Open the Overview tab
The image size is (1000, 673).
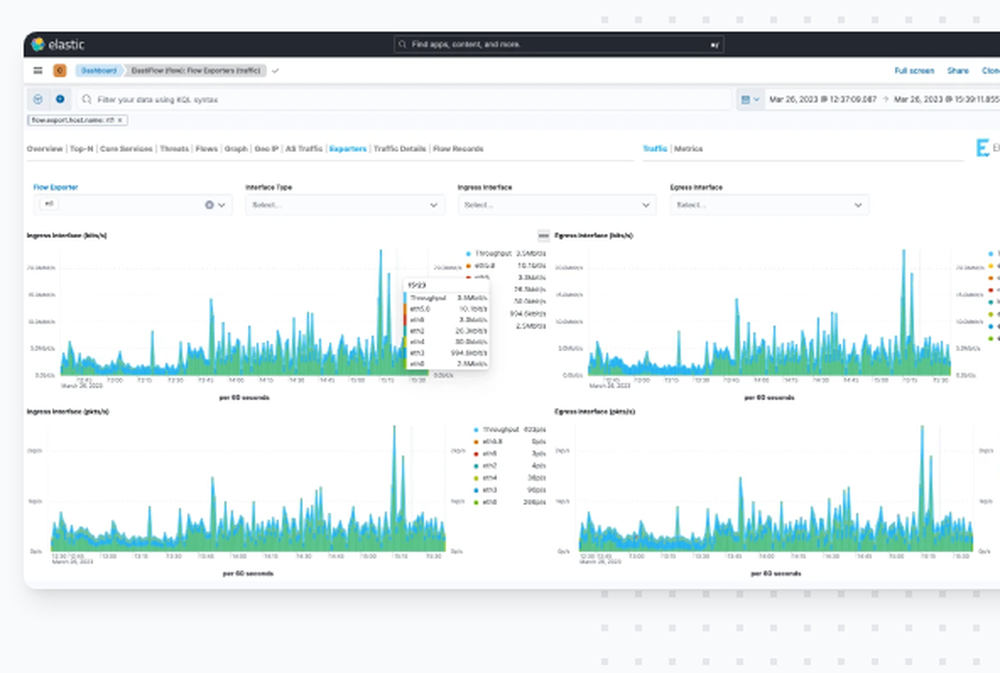tap(45, 149)
